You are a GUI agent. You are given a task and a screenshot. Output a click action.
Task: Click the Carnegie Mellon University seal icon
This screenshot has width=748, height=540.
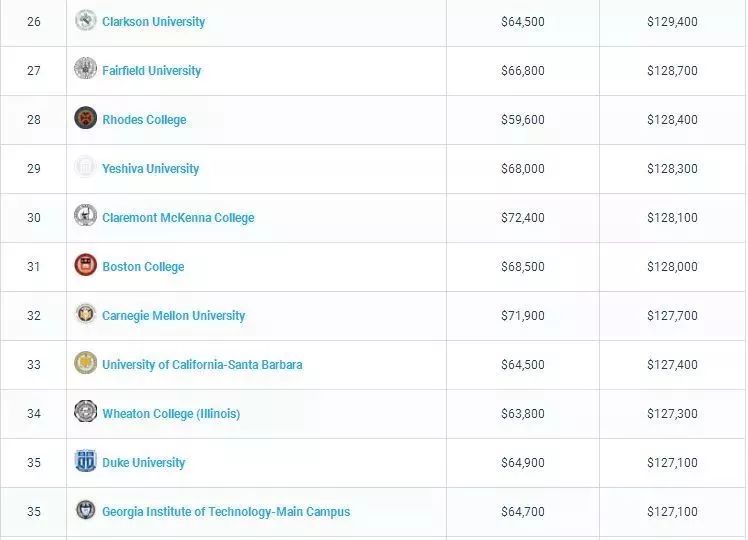click(x=85, y=314)
